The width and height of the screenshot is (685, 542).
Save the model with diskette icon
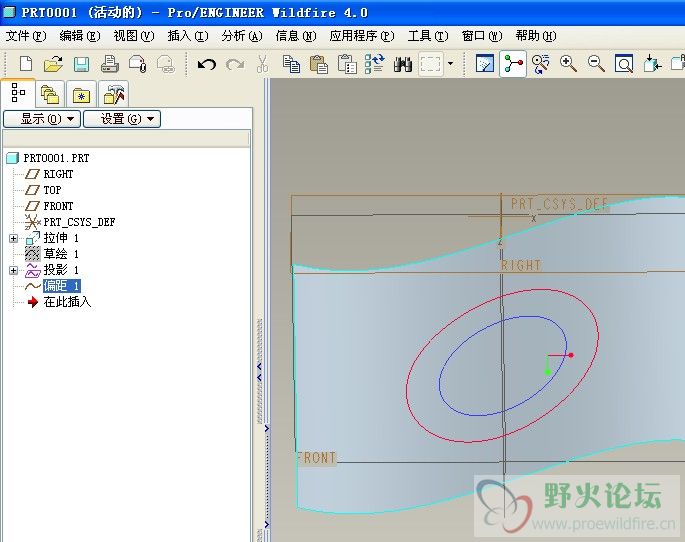coord(81,64)
